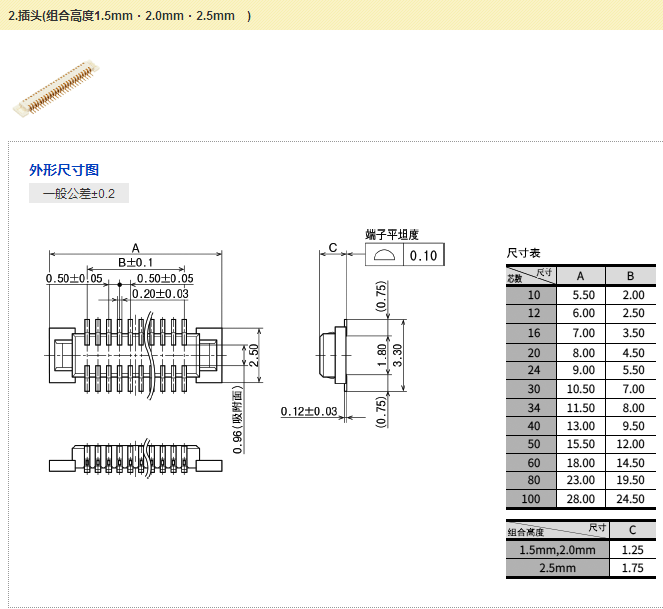Image resolution: width=663 pixels, height=609 pixels.
Task: Click the 28.00 value cell
Action: tap(583, 499)
